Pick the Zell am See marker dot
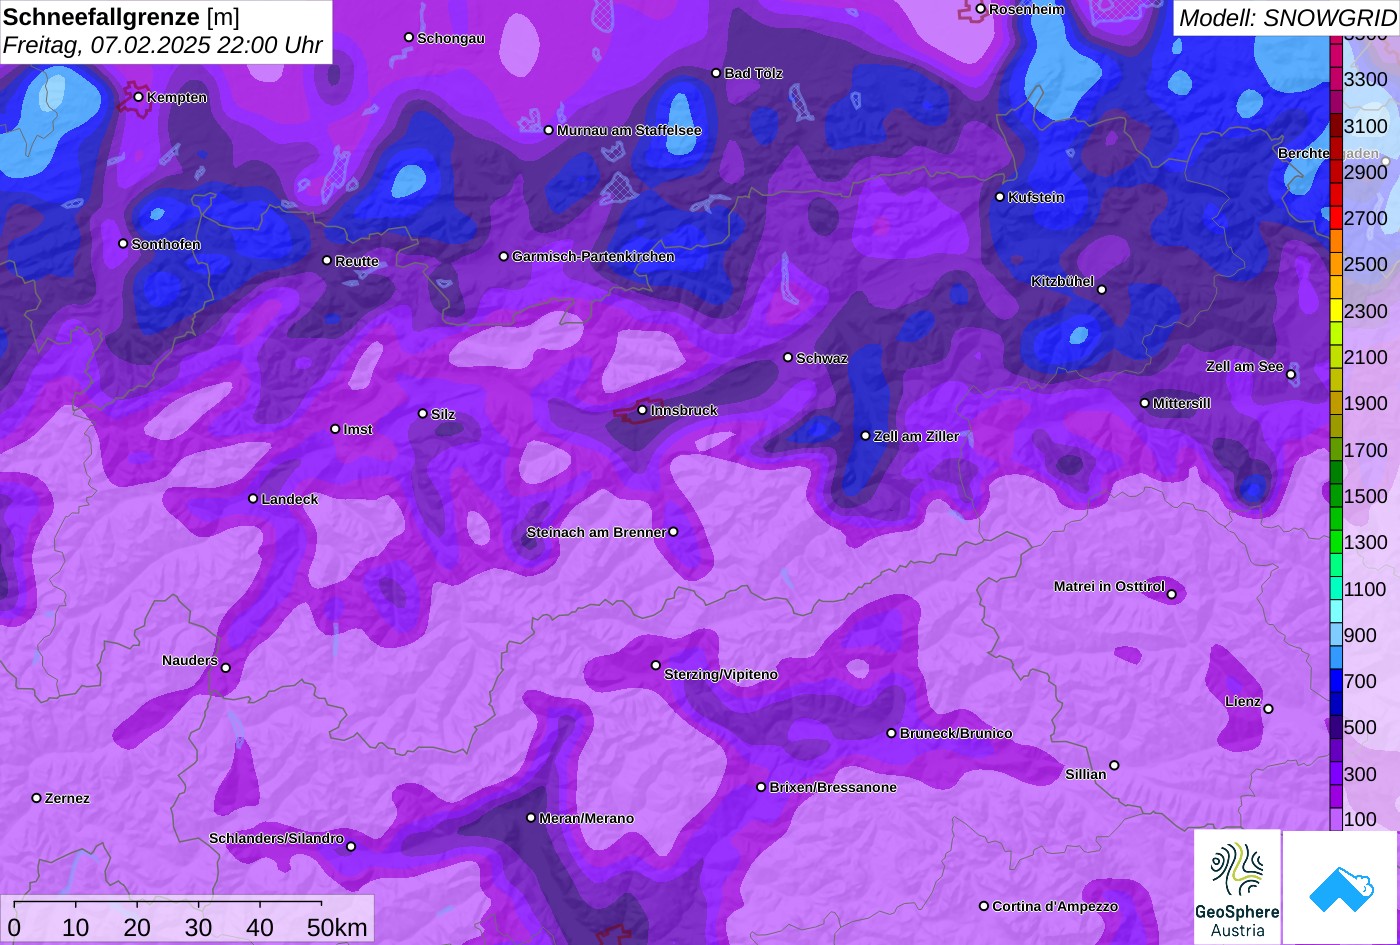 (x=1291, y=375)
